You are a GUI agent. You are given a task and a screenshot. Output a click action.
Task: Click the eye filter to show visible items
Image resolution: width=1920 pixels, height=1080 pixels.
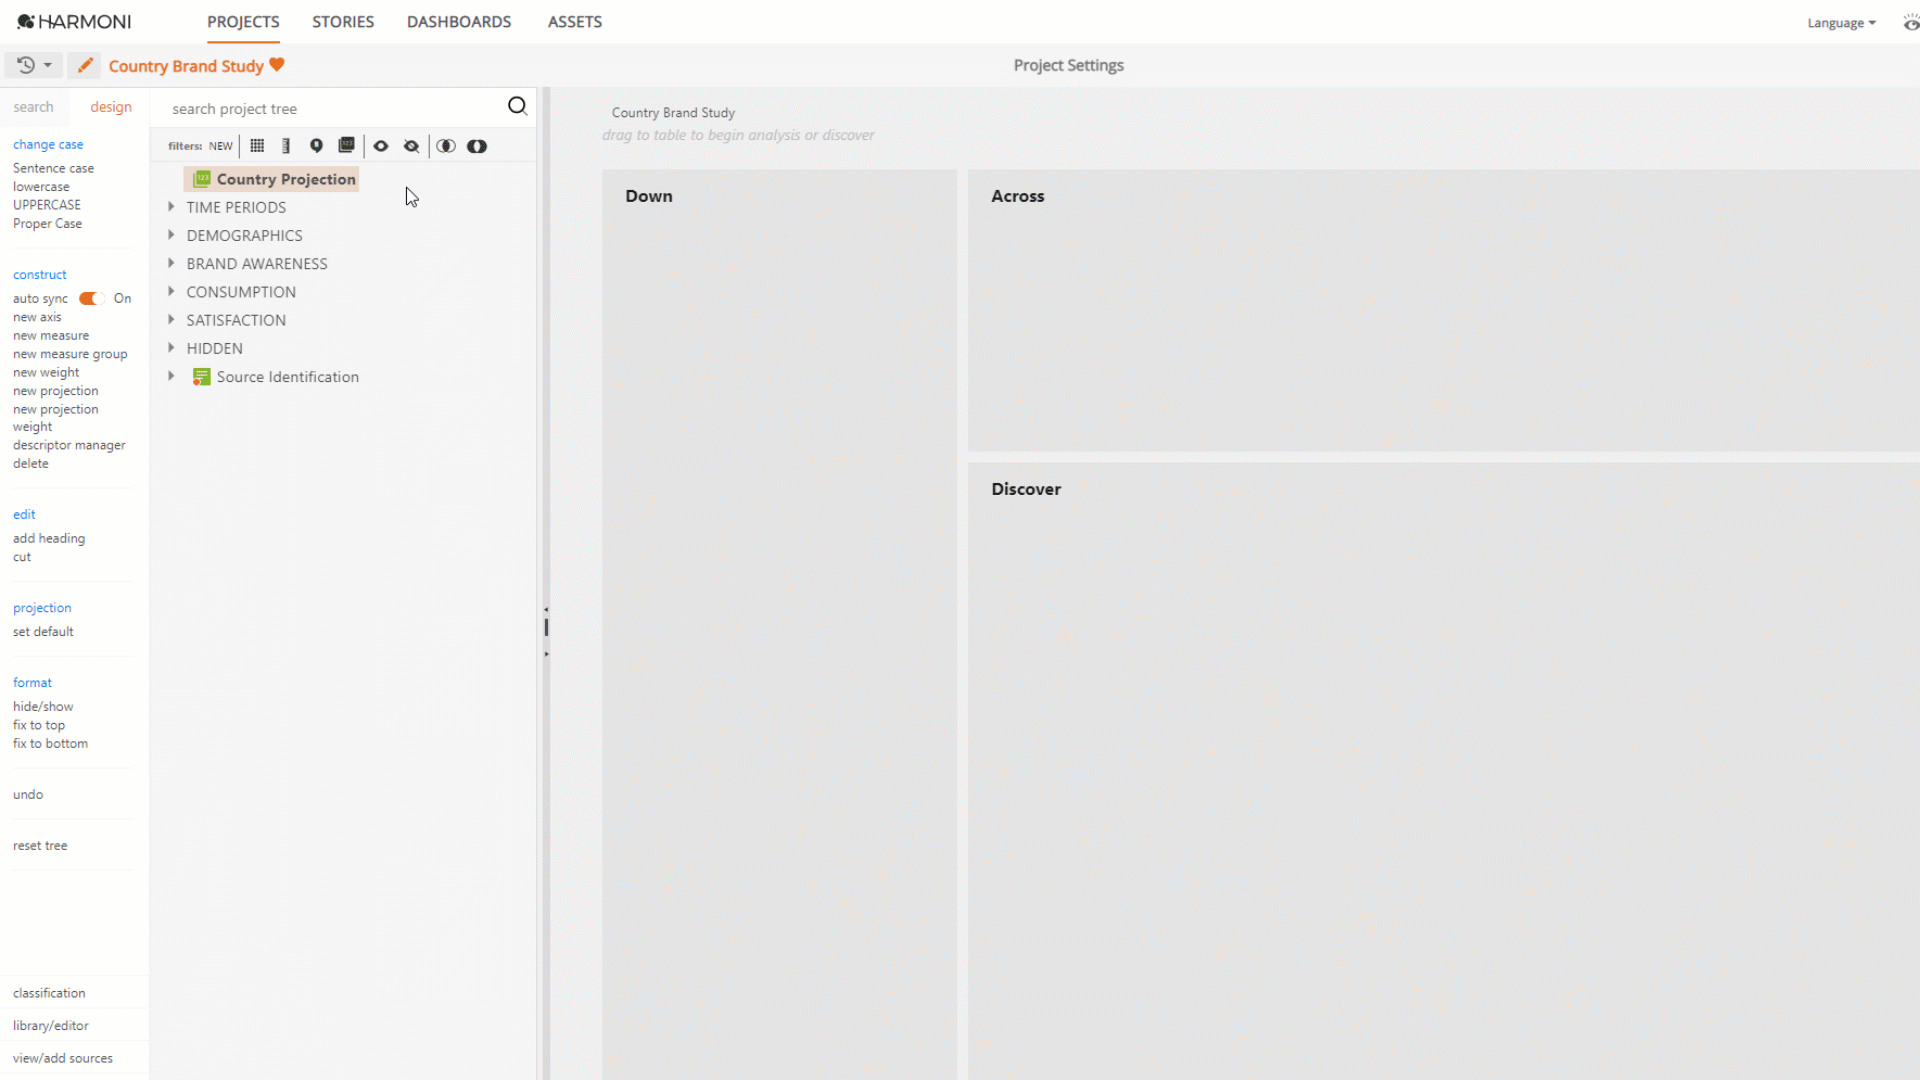(381, 146)
